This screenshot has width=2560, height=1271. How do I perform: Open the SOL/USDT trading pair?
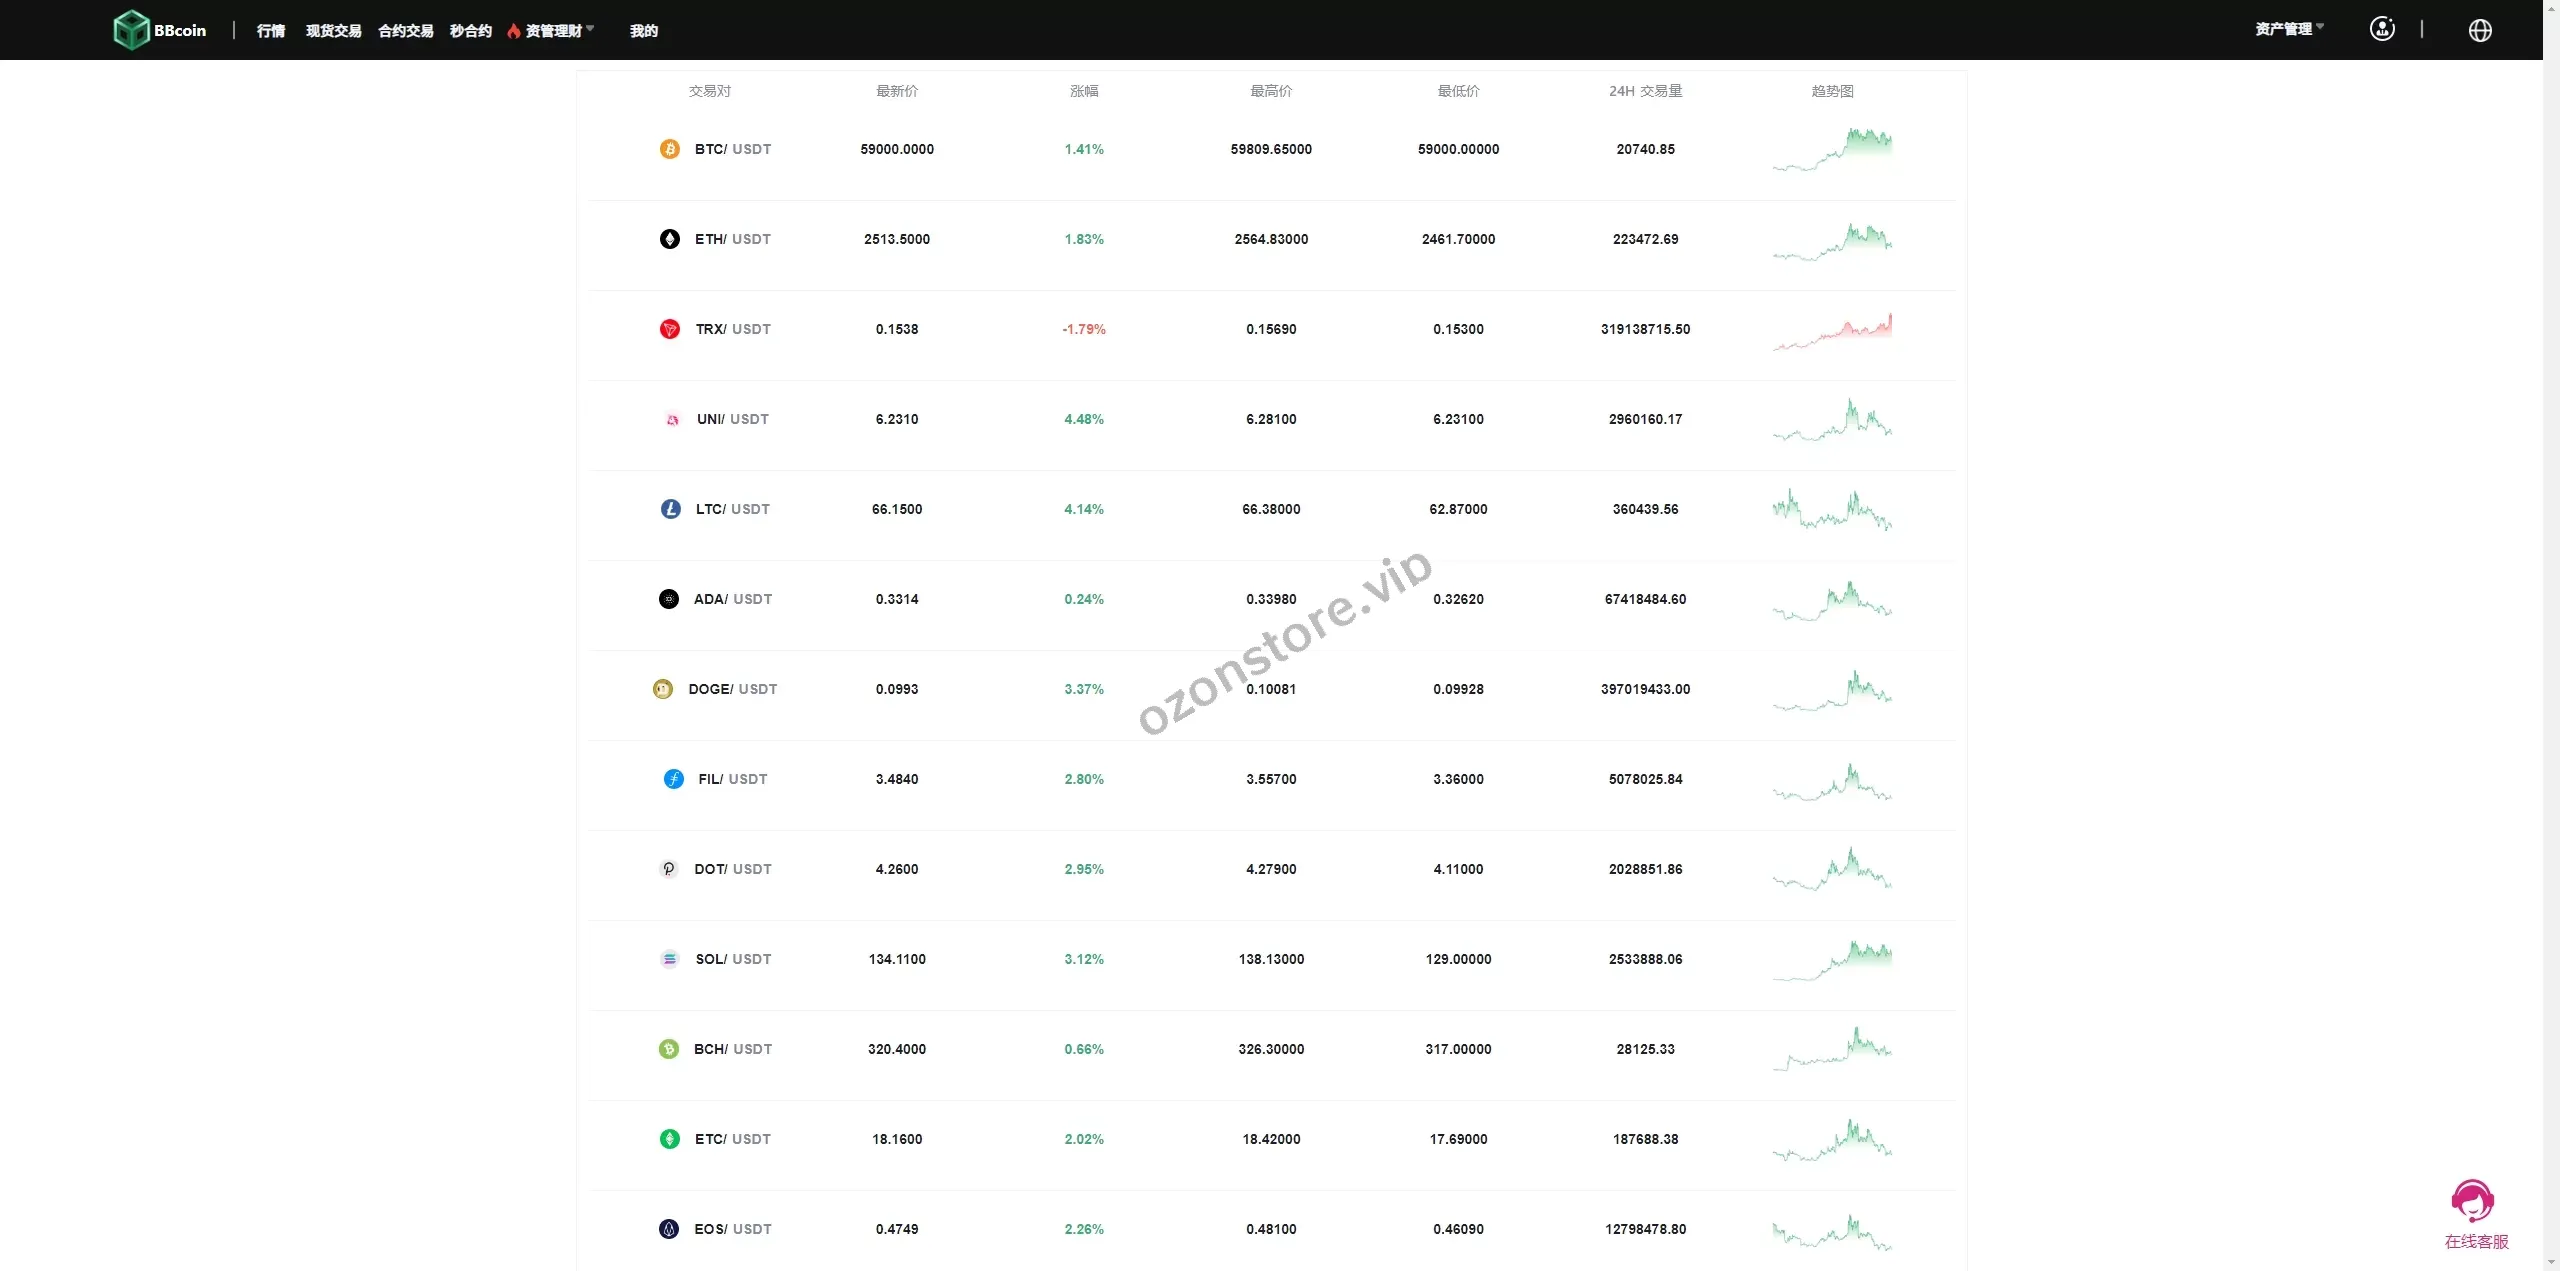click(733, 959)
